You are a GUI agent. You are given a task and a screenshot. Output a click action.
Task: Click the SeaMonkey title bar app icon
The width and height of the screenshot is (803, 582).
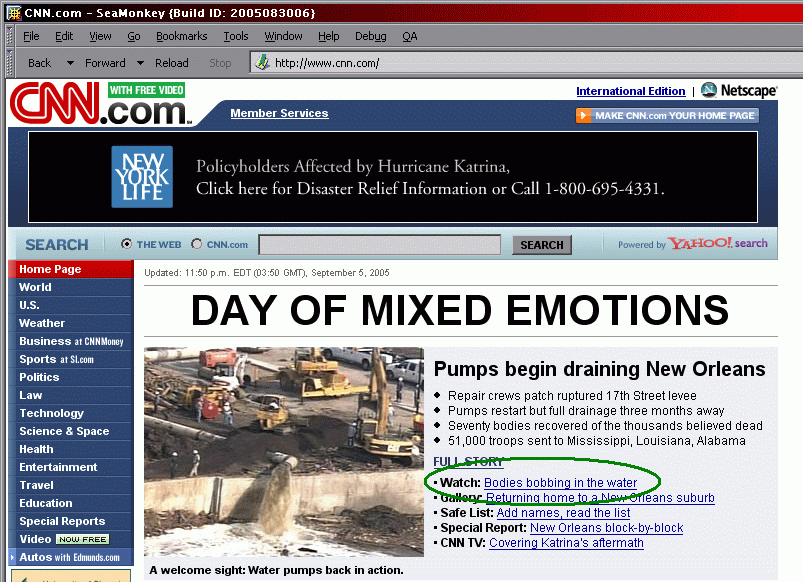point(14,13)
